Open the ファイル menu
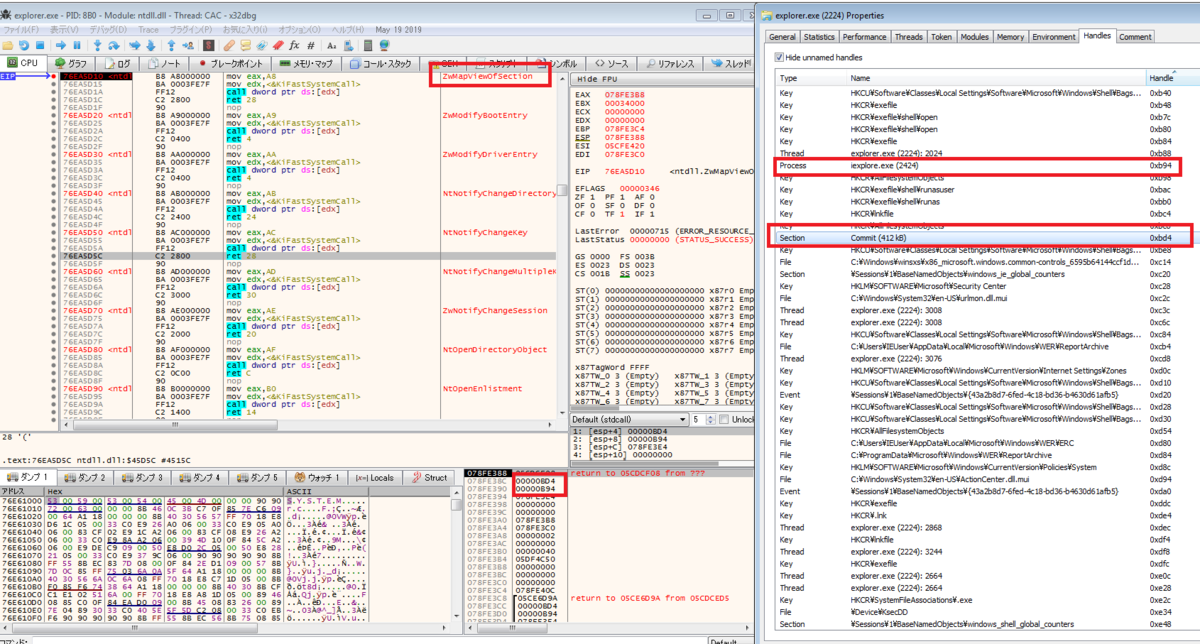 coord(21,29)
